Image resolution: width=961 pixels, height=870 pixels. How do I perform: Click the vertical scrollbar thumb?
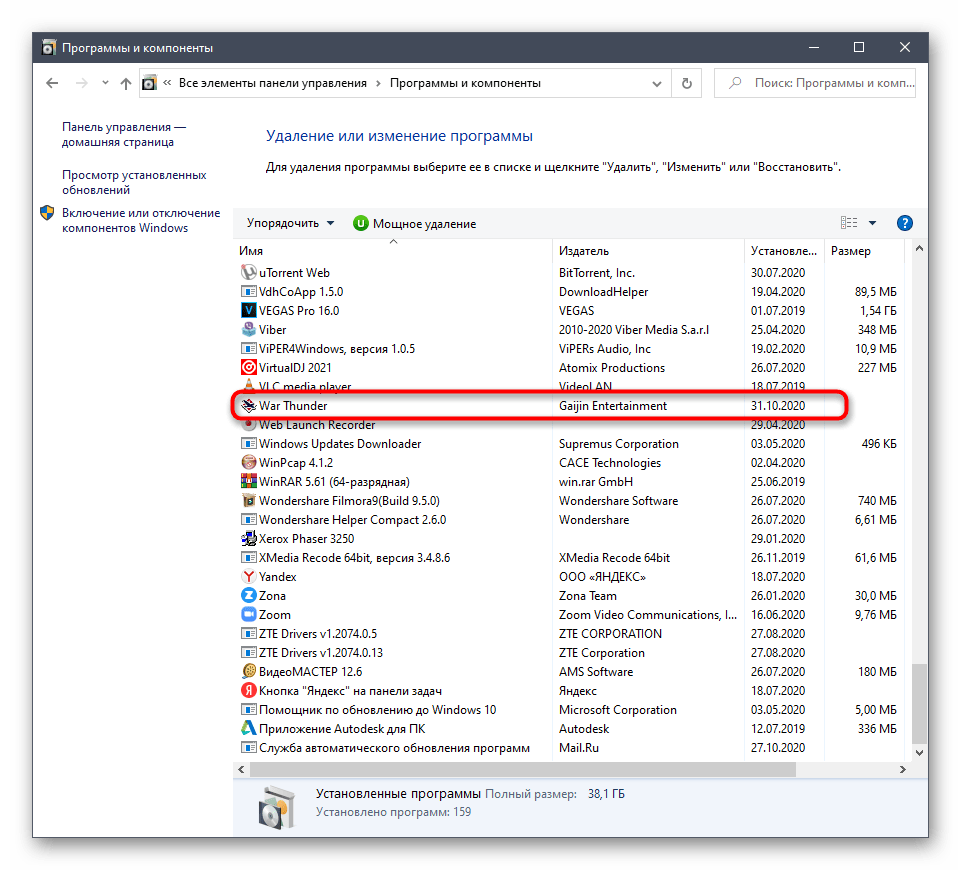point(919,712)
